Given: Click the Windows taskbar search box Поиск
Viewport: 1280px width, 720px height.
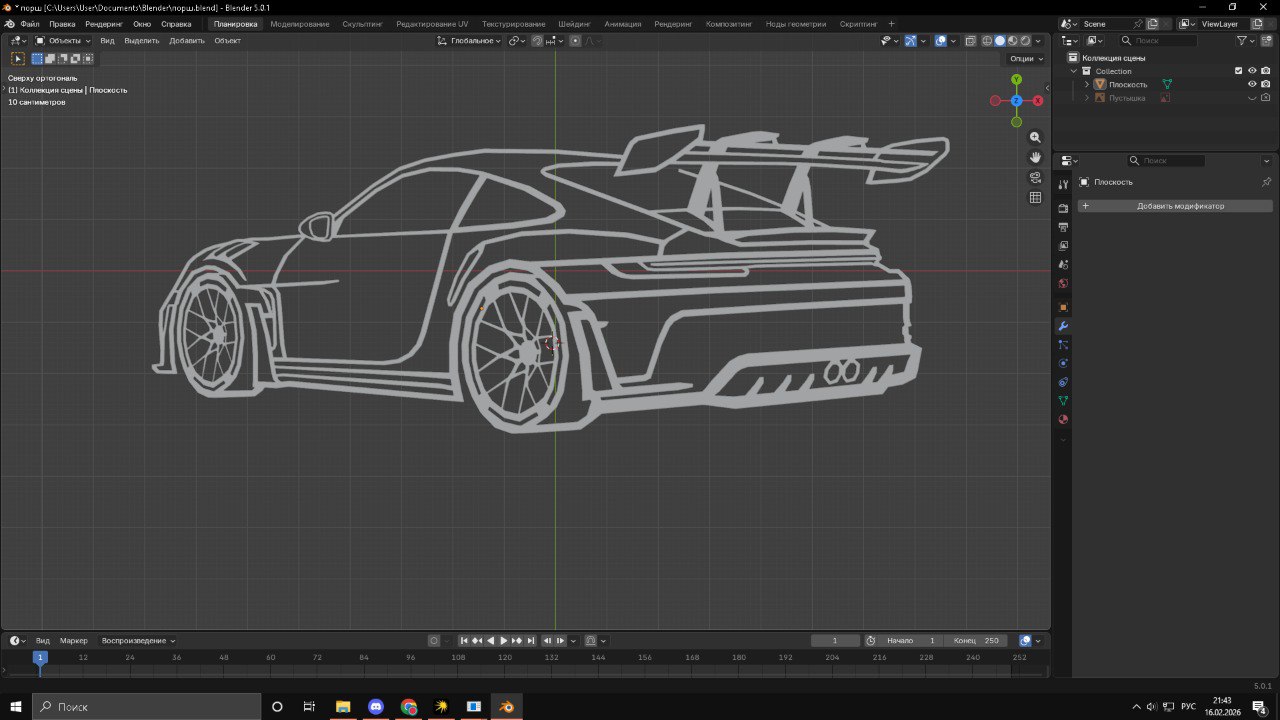Looking at the screenshot, I should click(x=147, y=707).
